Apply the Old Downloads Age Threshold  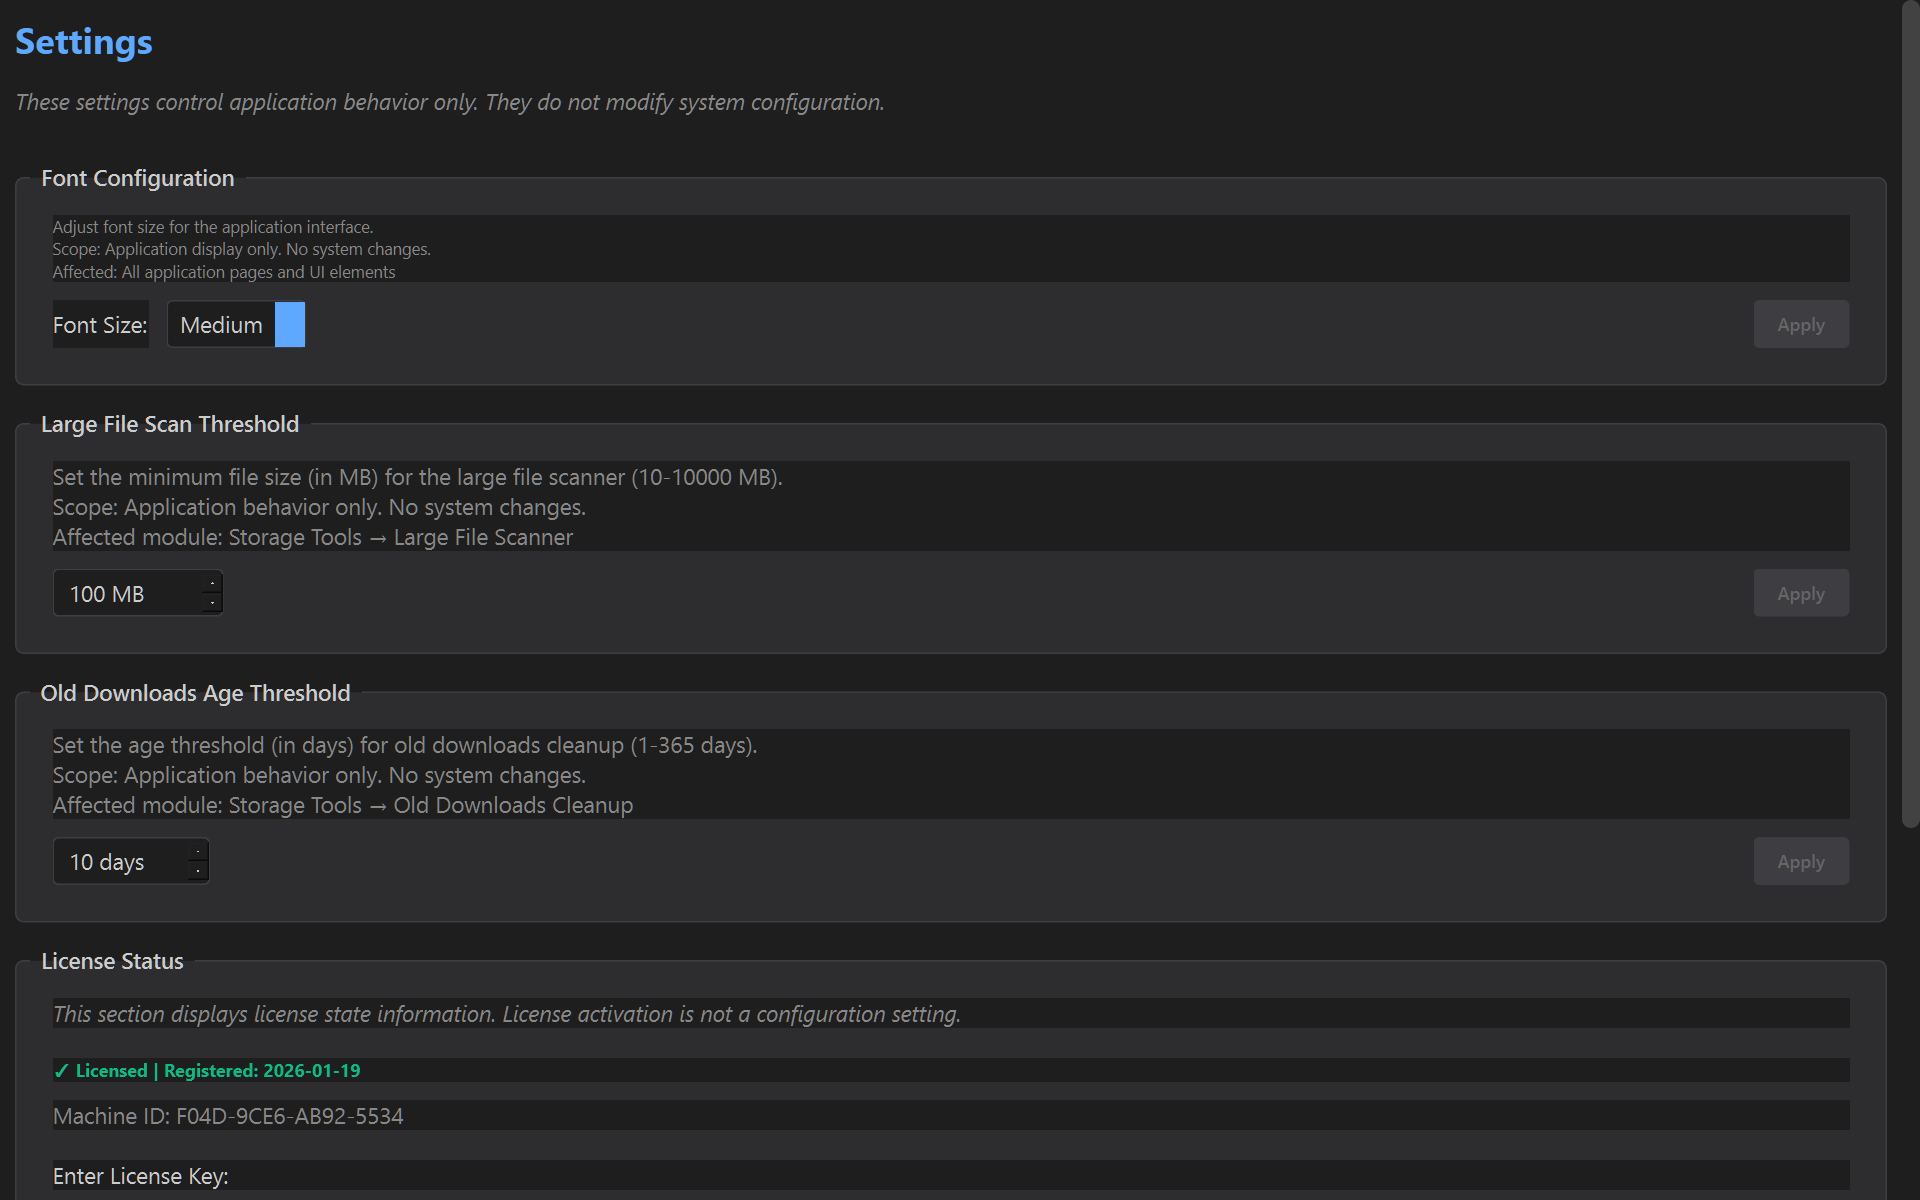click(1800, 862)
